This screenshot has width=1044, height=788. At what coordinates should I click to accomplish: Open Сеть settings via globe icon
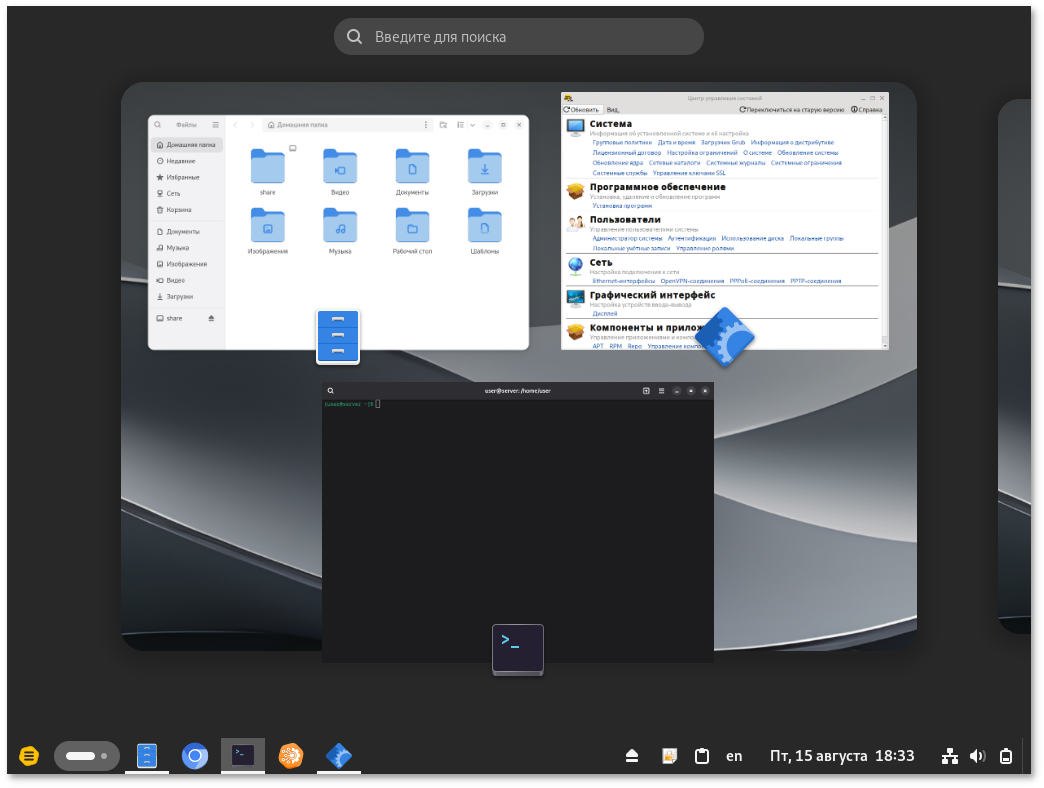[x=574, y=265]
